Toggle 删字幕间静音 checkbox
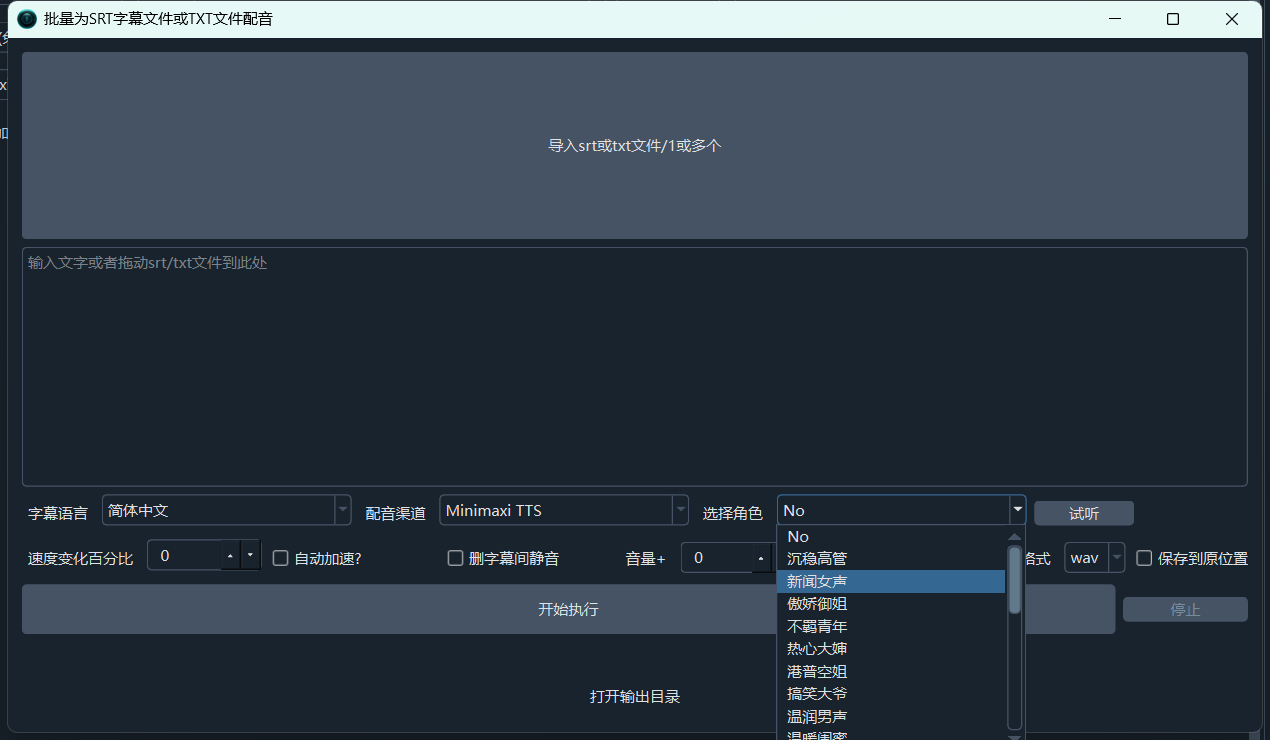 (x=455, y=558)
